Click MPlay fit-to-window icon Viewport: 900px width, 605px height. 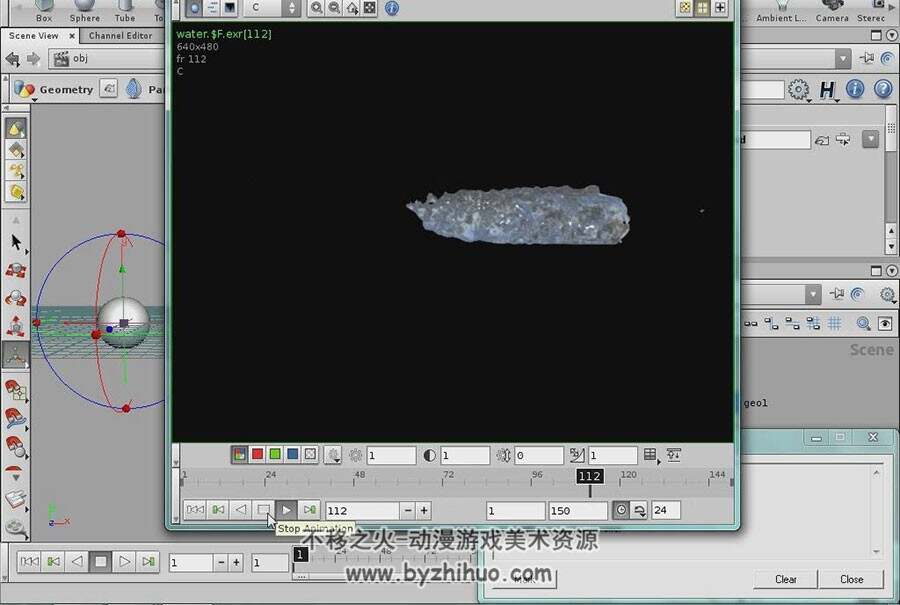(370, 8)
